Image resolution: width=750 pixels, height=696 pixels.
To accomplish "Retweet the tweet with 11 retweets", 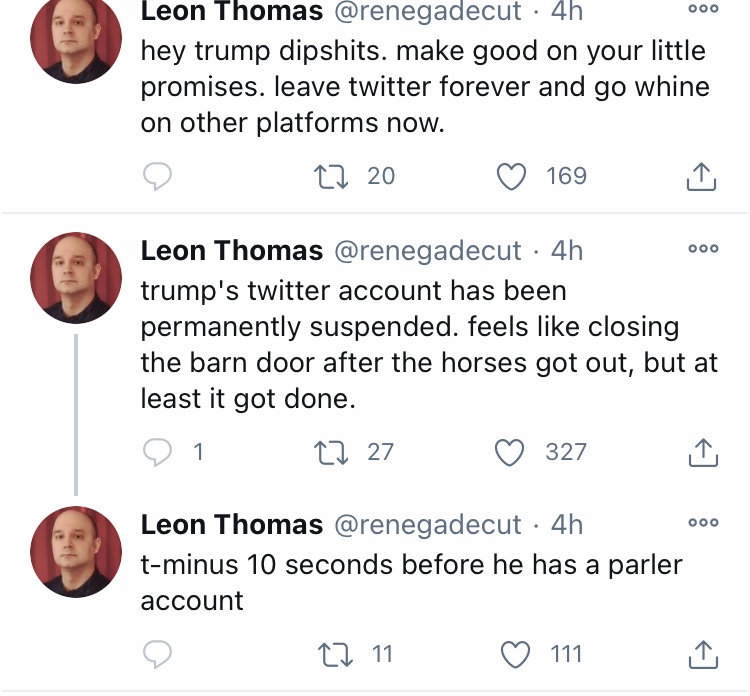I will 335,655.
